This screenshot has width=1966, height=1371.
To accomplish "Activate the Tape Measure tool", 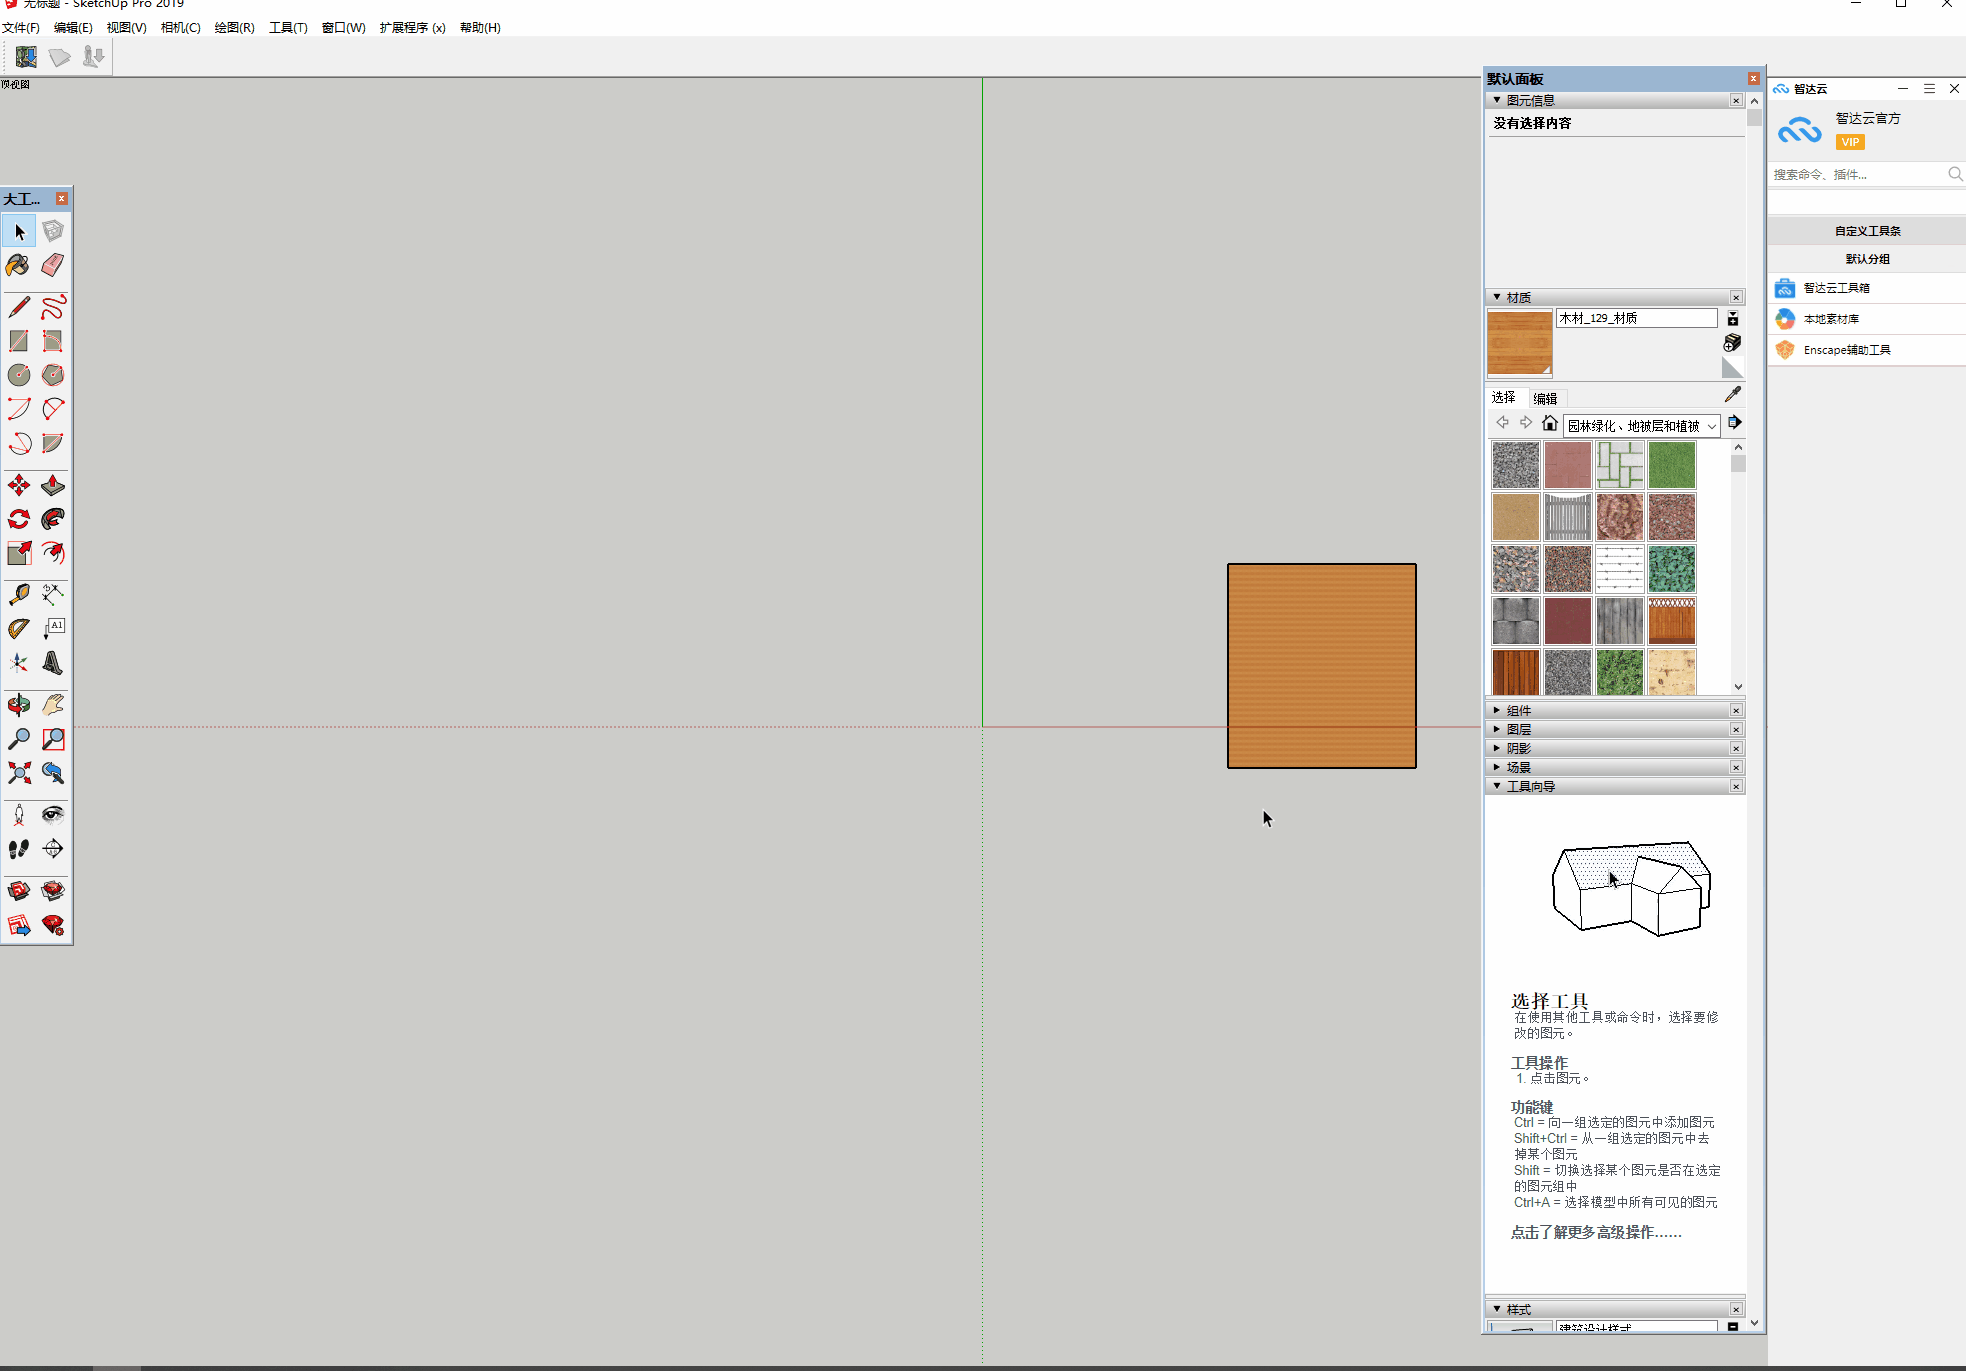I will [x=18, y=595].
